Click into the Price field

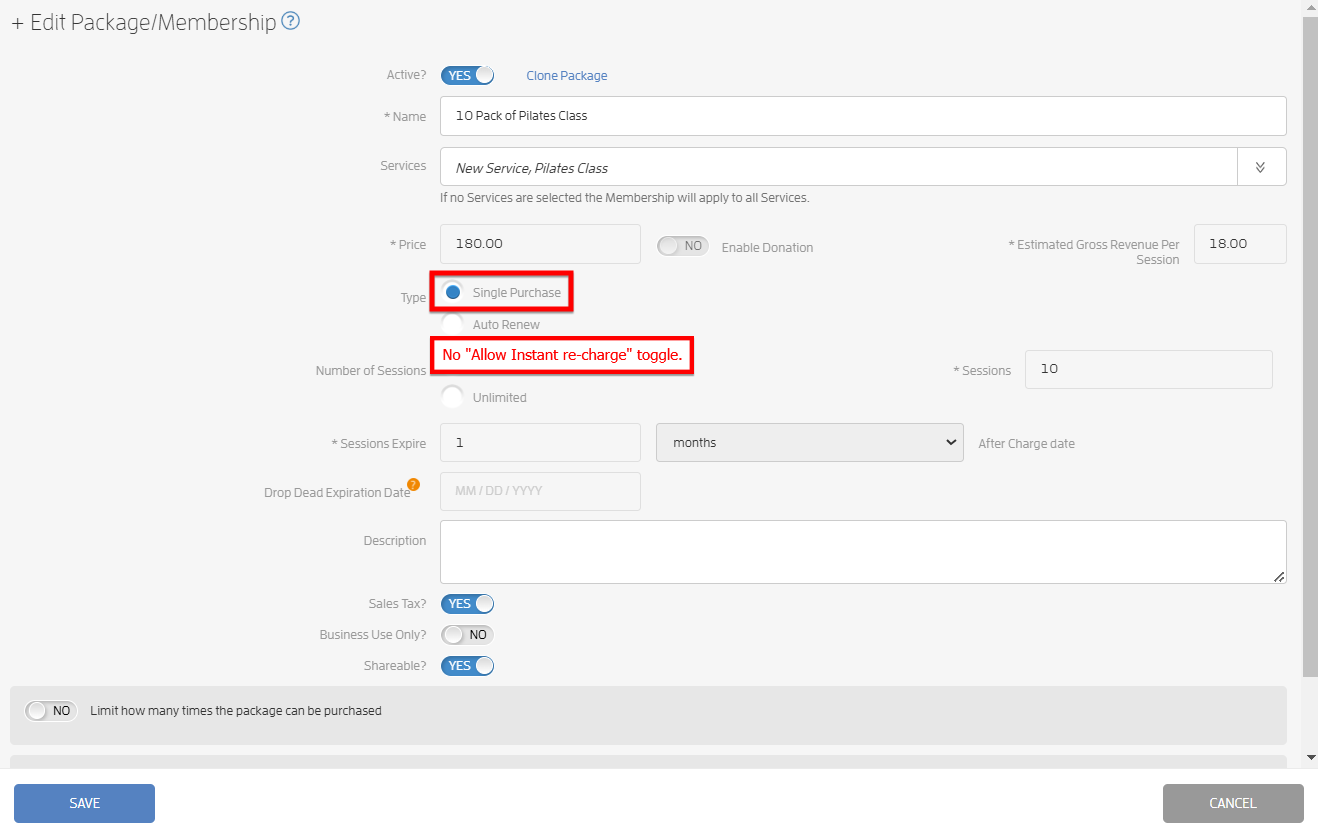[540, 244]
